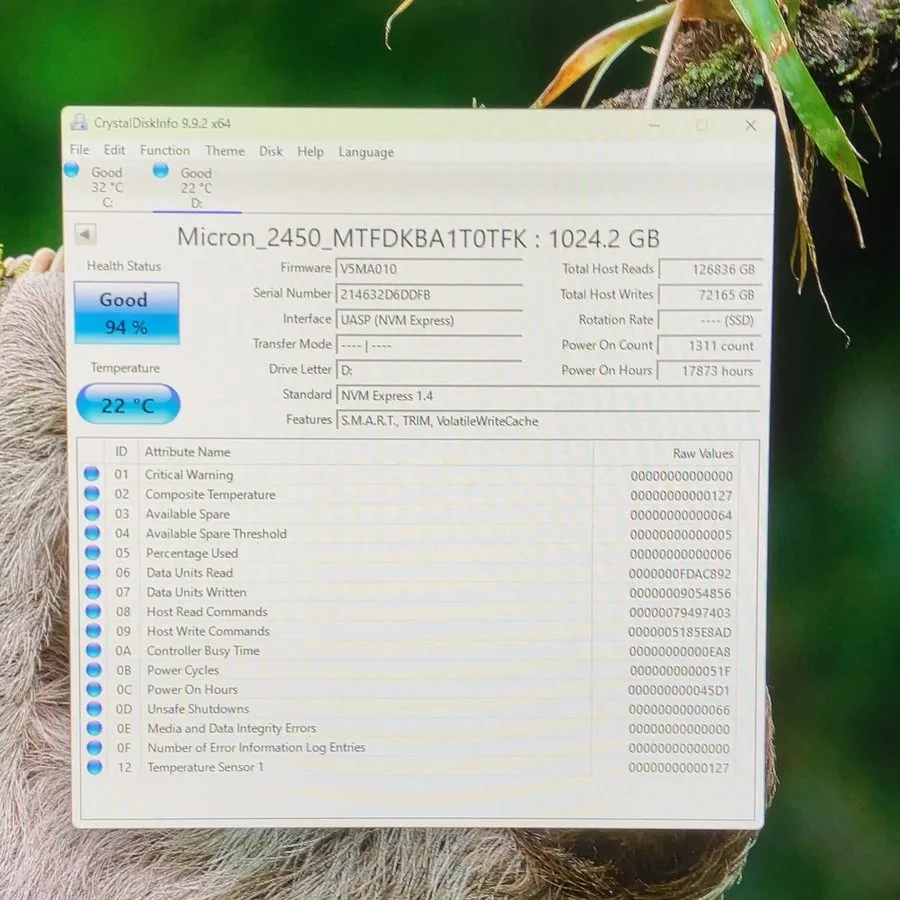
Task: Click the Good 94 % health status button
Action: (x=126, y=313)
